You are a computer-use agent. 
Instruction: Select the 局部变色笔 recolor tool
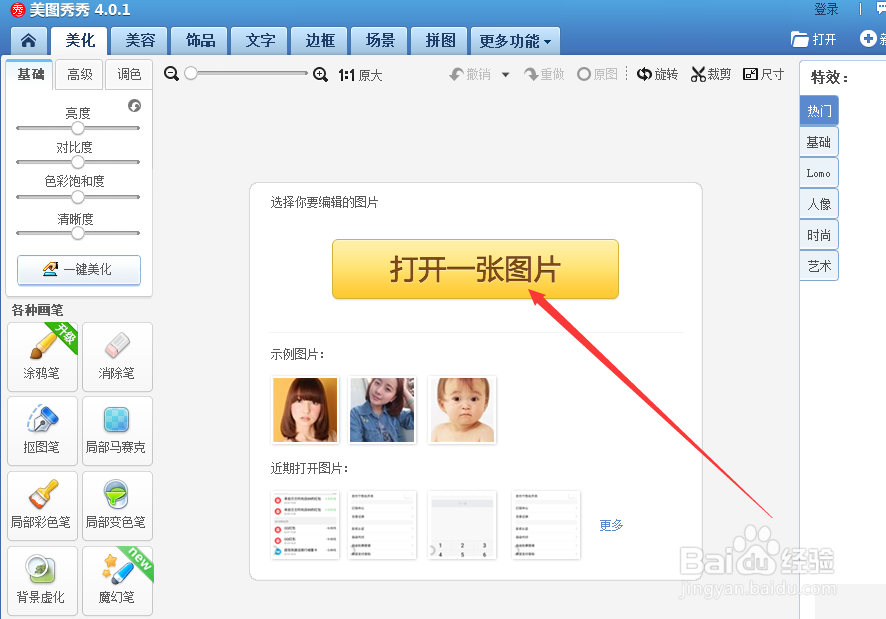pyautogui.click(x=118, y=506)
